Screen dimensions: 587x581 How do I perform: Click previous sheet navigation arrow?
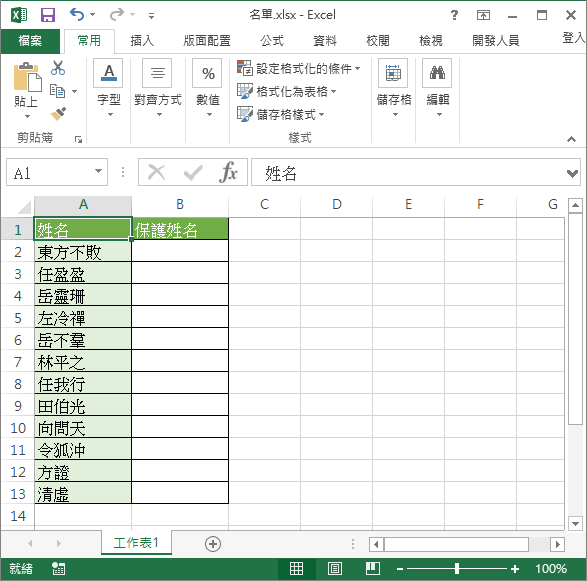pos(30,544)
